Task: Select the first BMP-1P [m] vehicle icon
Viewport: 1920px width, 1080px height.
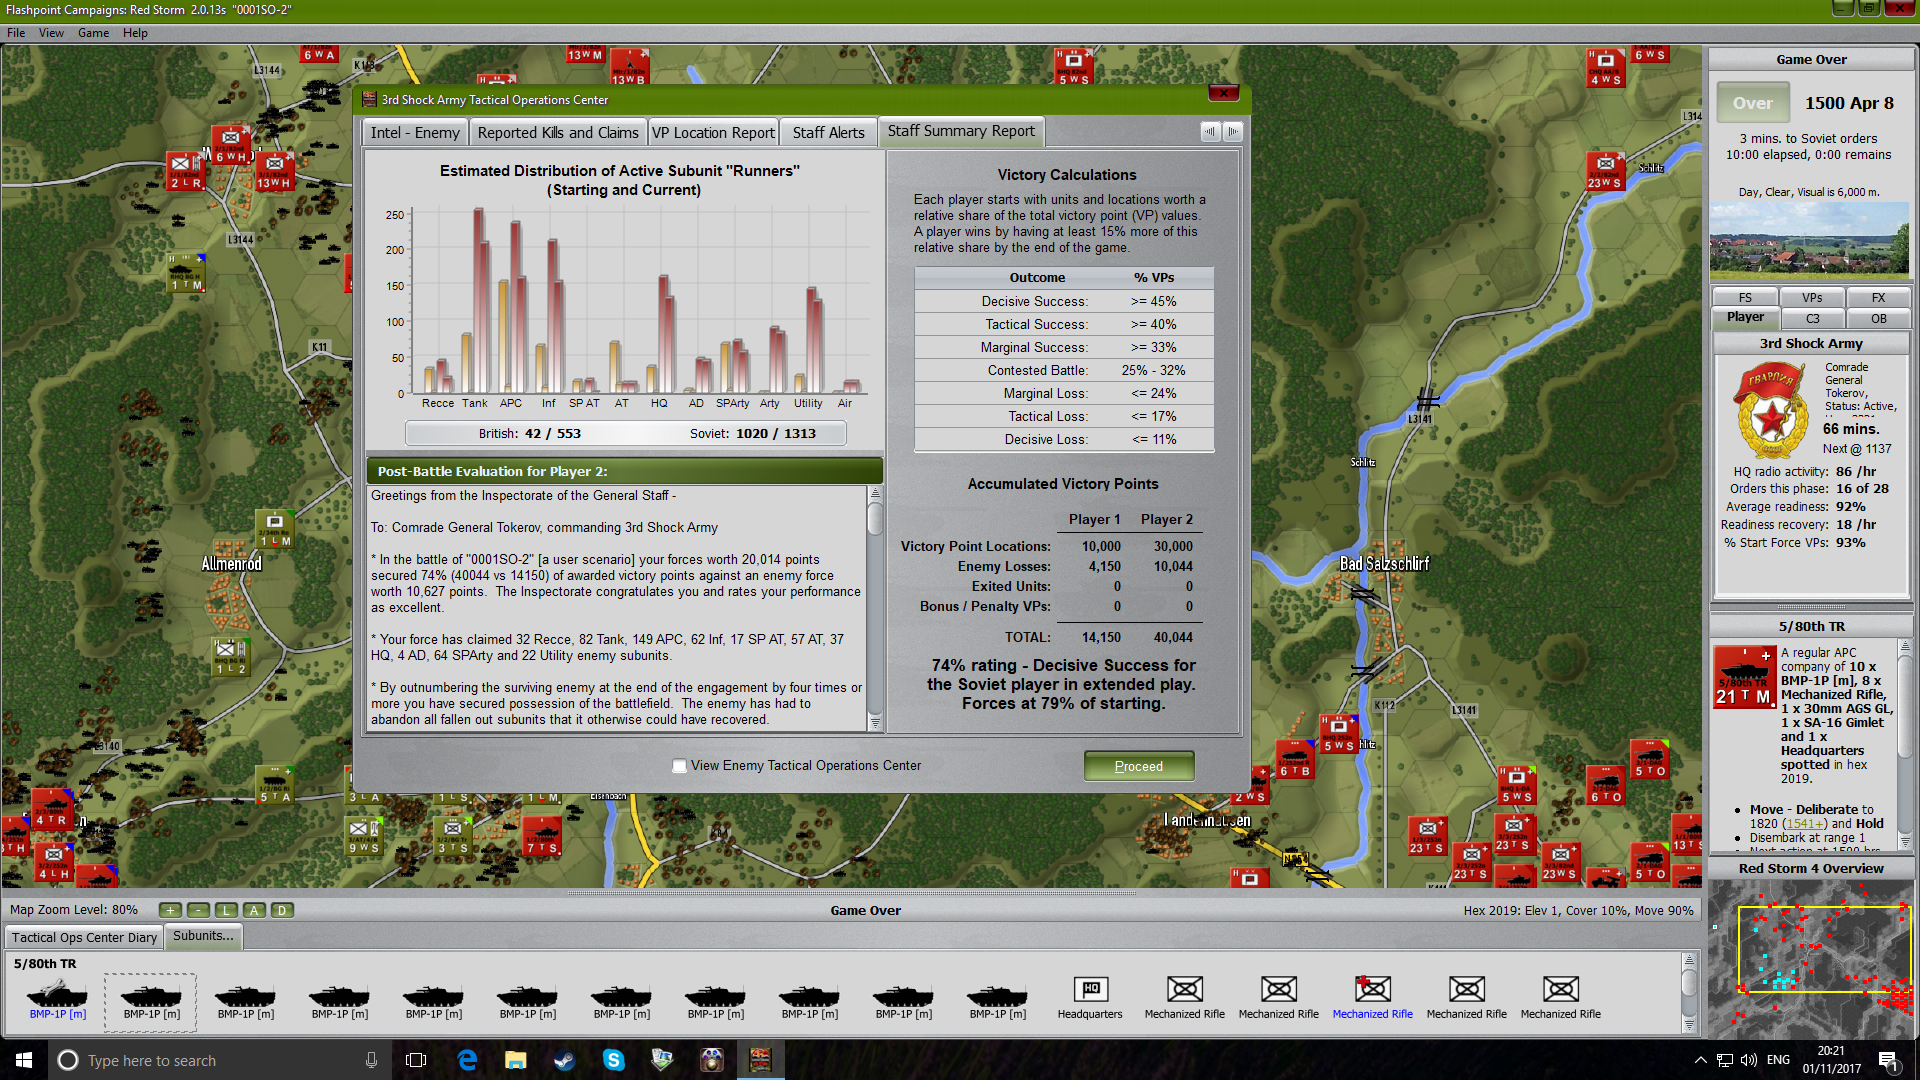Action: [57, 995]
